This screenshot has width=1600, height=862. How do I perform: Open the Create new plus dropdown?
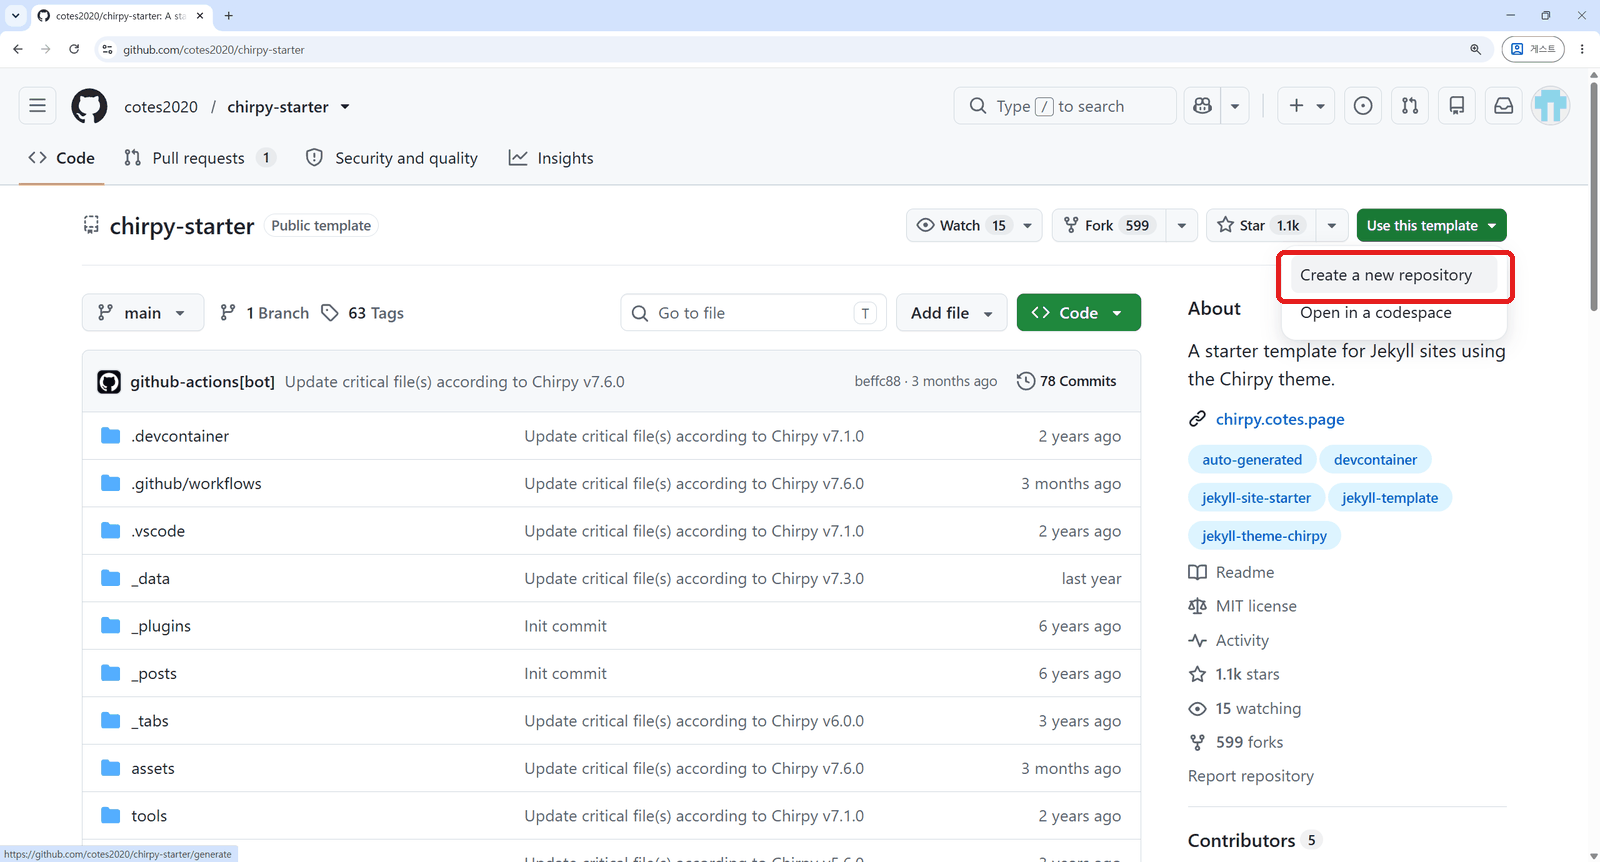[1306, 106]
